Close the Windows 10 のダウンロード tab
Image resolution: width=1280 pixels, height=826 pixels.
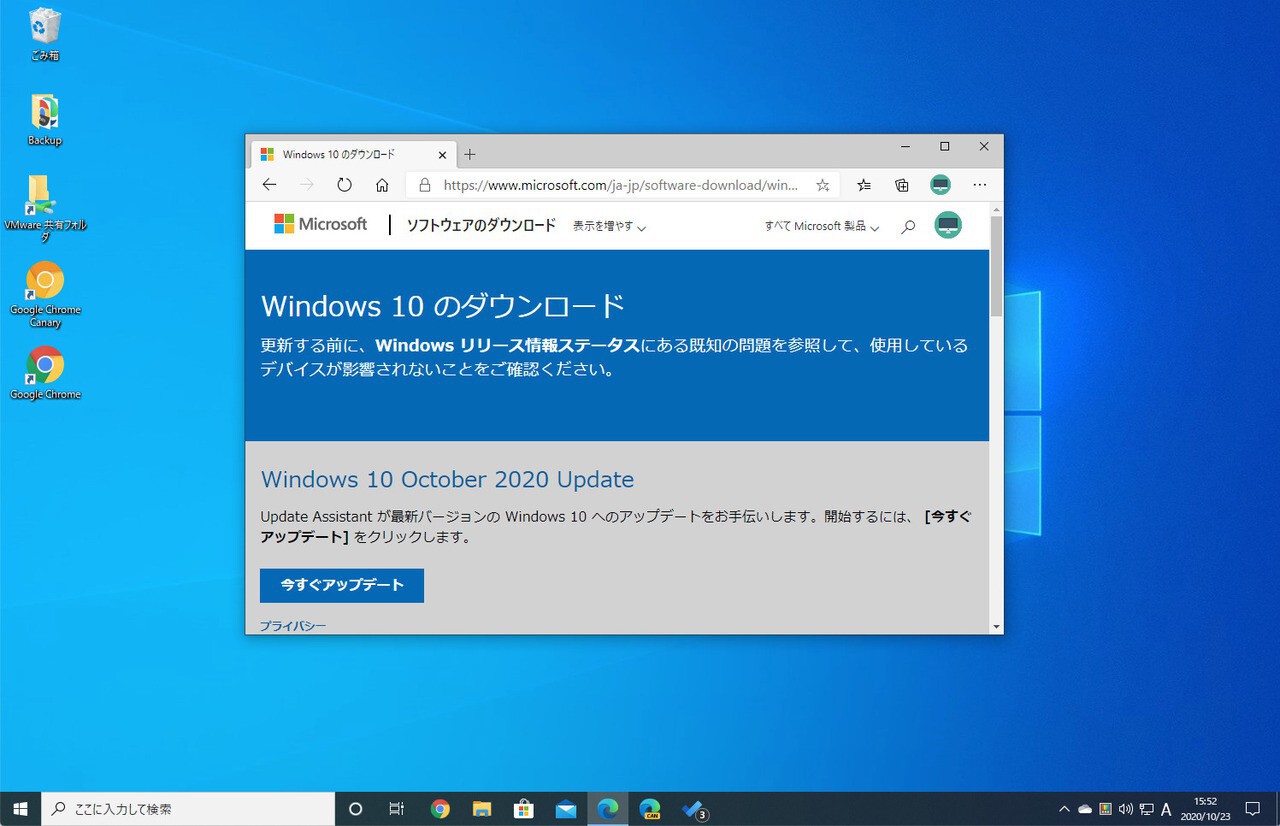coord(442,155)
